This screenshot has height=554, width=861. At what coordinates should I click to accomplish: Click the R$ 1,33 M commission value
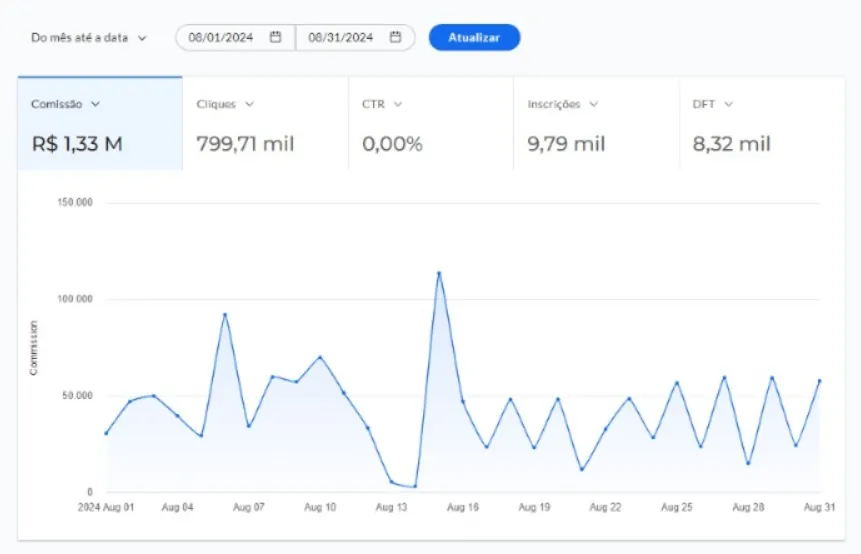point(77,144)
